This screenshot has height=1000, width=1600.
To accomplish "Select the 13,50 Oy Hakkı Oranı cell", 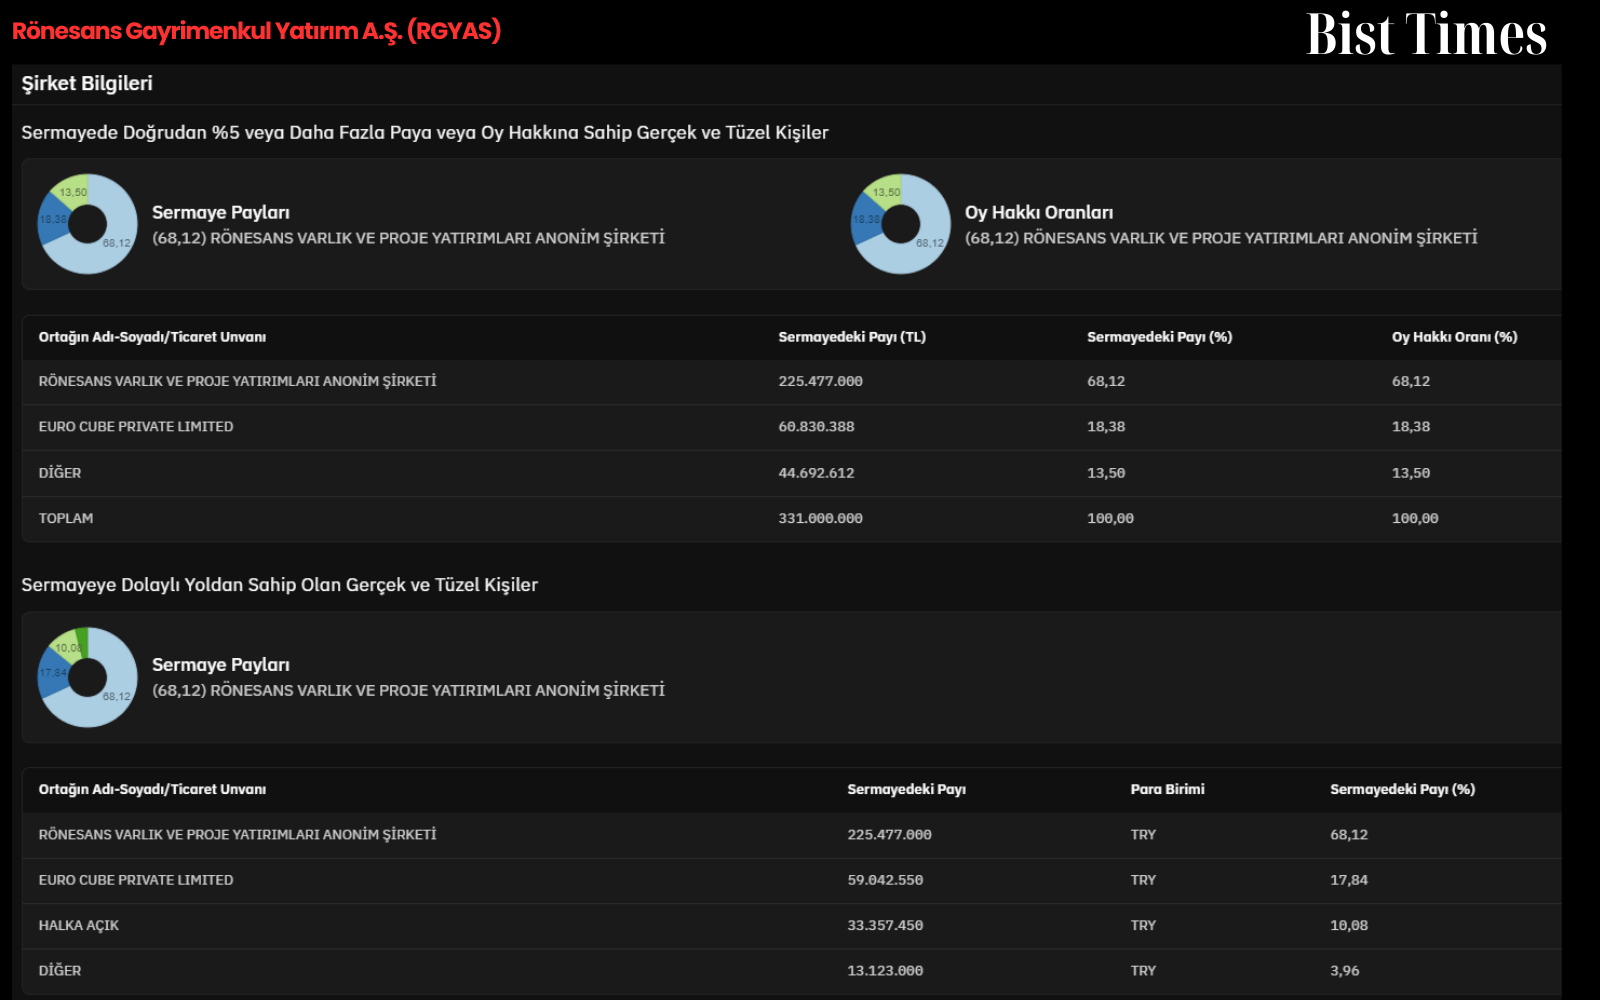I will tap(1411, 473).
